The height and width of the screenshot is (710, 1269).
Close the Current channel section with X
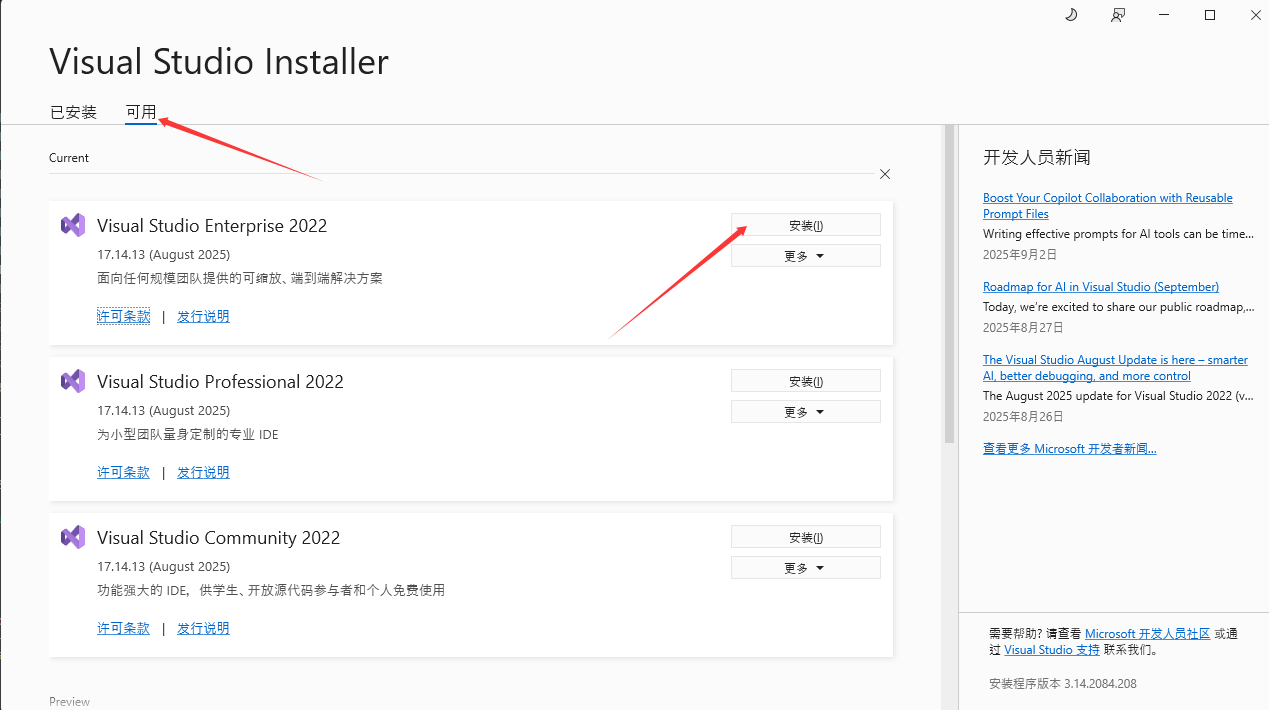point(885,174)
